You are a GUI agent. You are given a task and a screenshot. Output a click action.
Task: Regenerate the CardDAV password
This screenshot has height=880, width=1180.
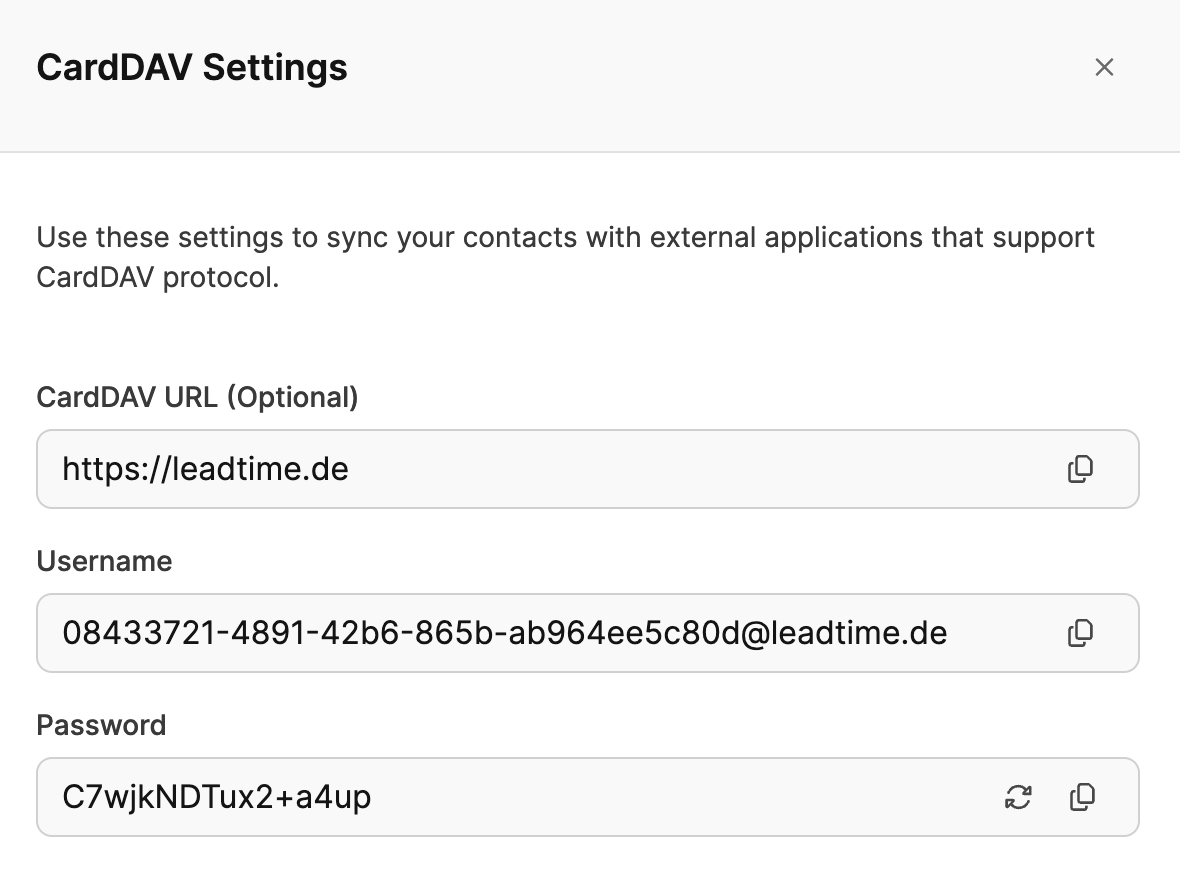click(1018, 797)
